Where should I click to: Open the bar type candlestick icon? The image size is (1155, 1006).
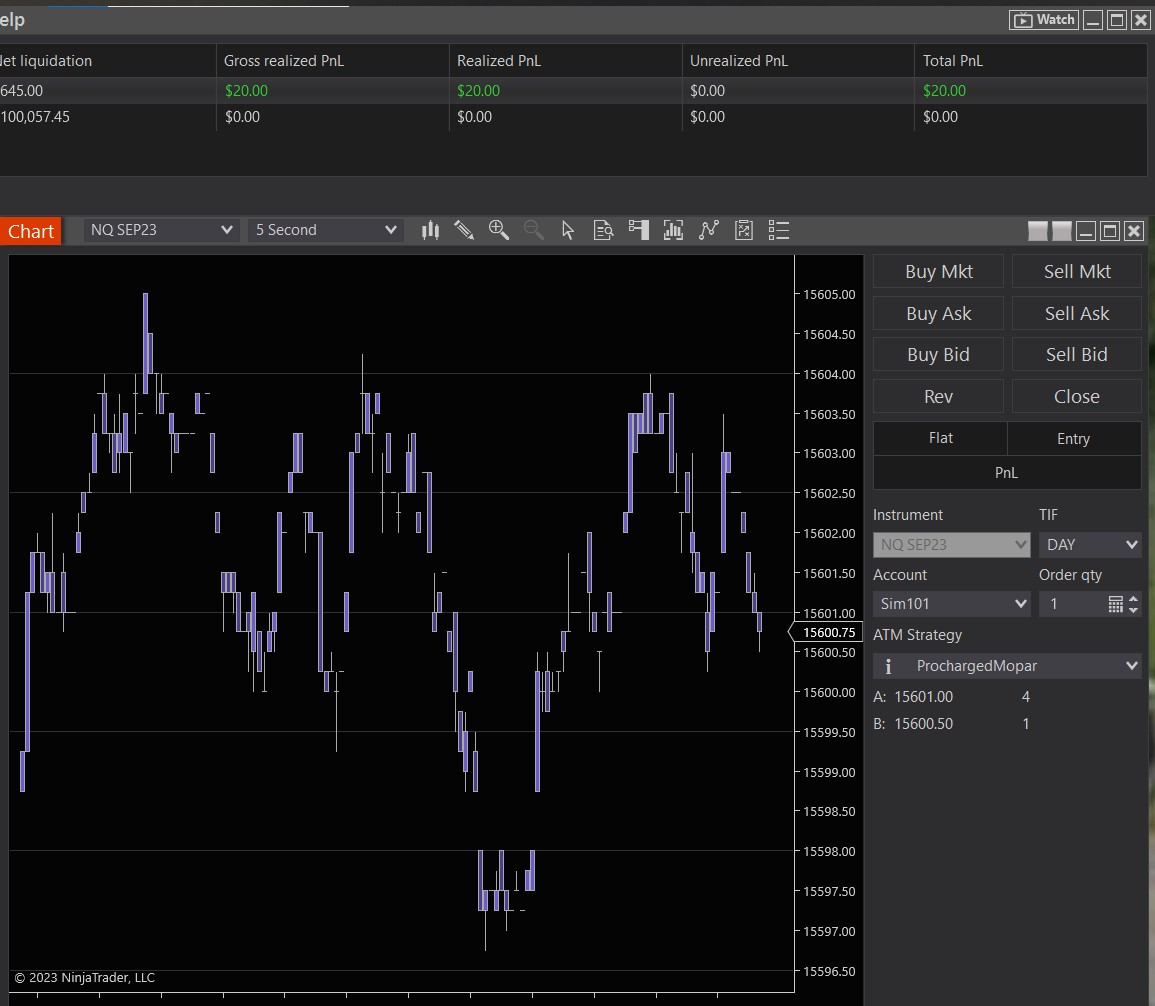(431, 231)
